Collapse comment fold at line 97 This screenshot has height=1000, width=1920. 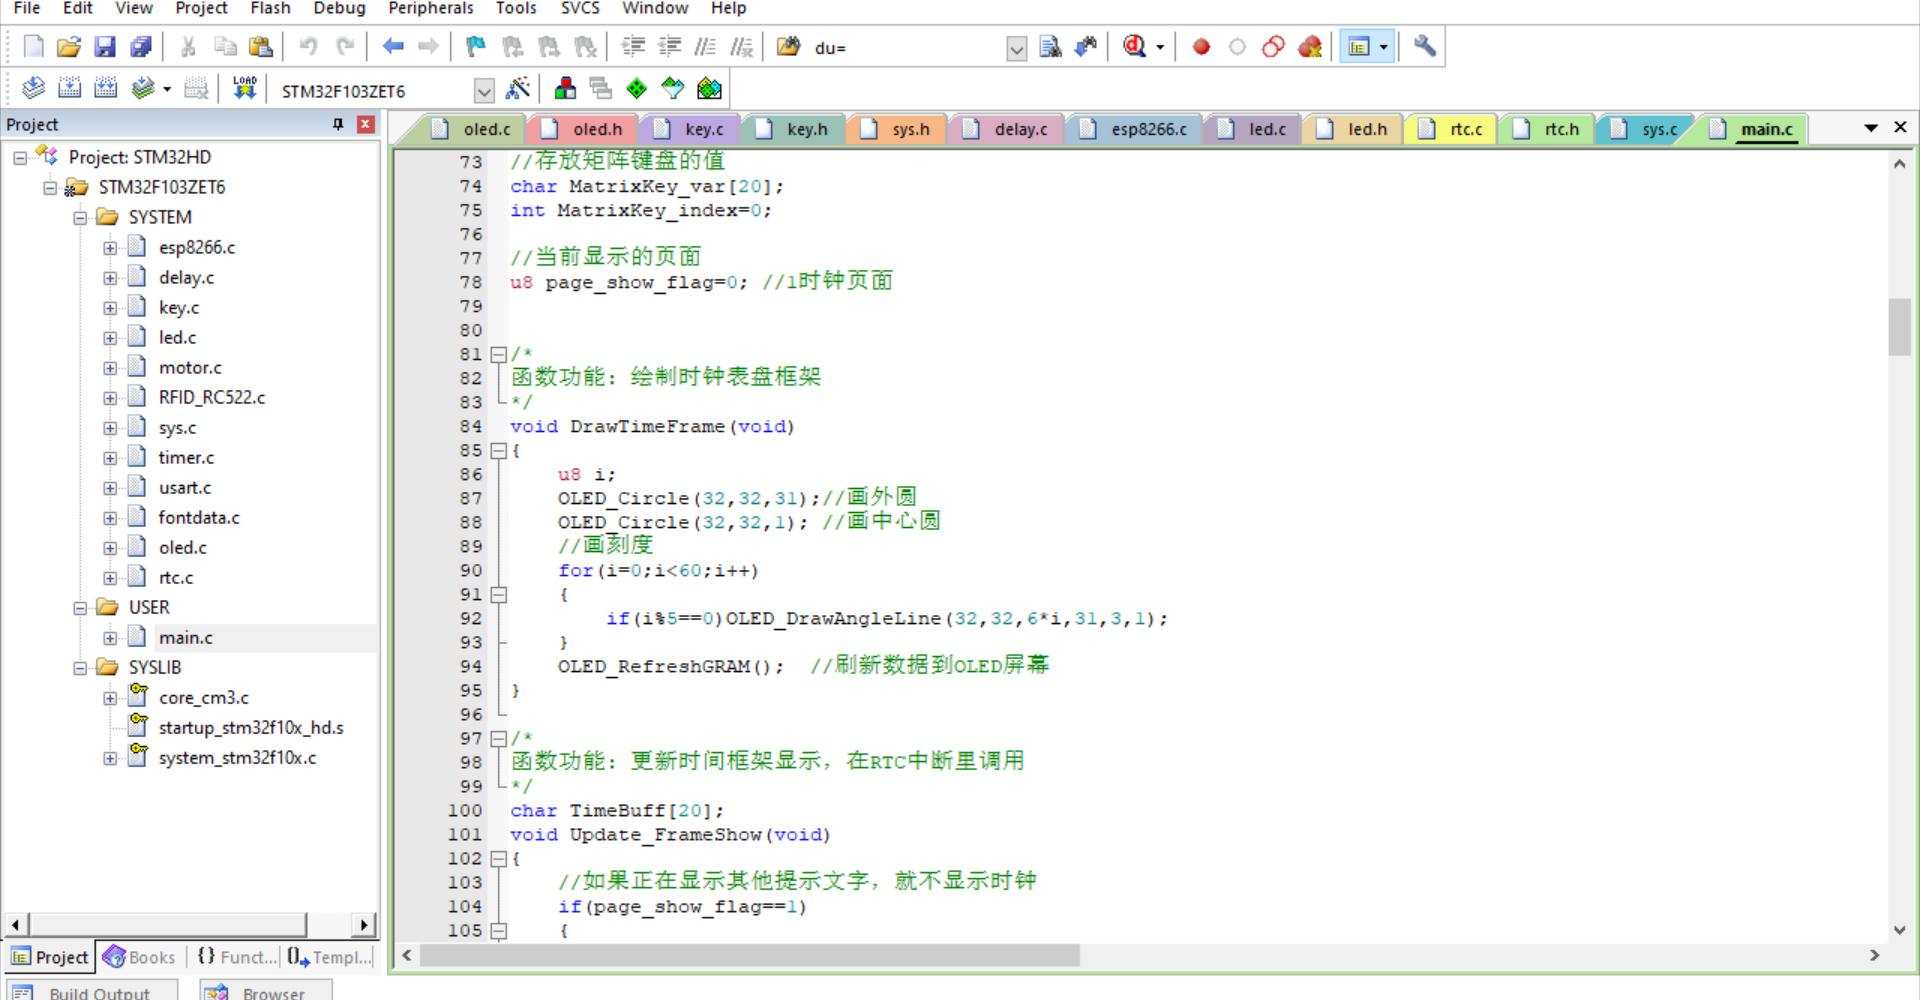pos(498,739)
